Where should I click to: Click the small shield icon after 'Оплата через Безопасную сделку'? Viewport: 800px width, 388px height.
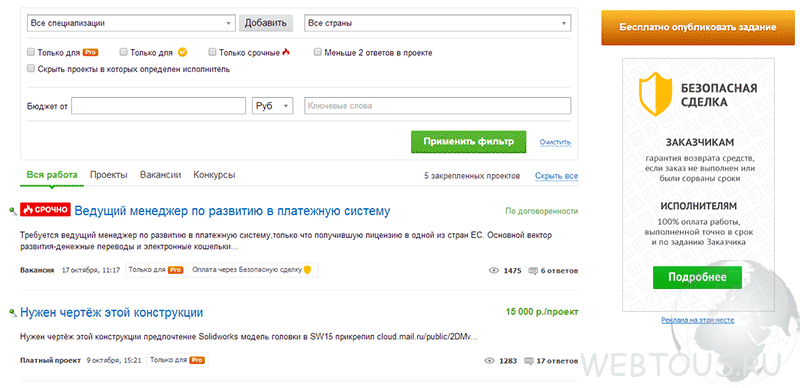[x=307, y=270]
